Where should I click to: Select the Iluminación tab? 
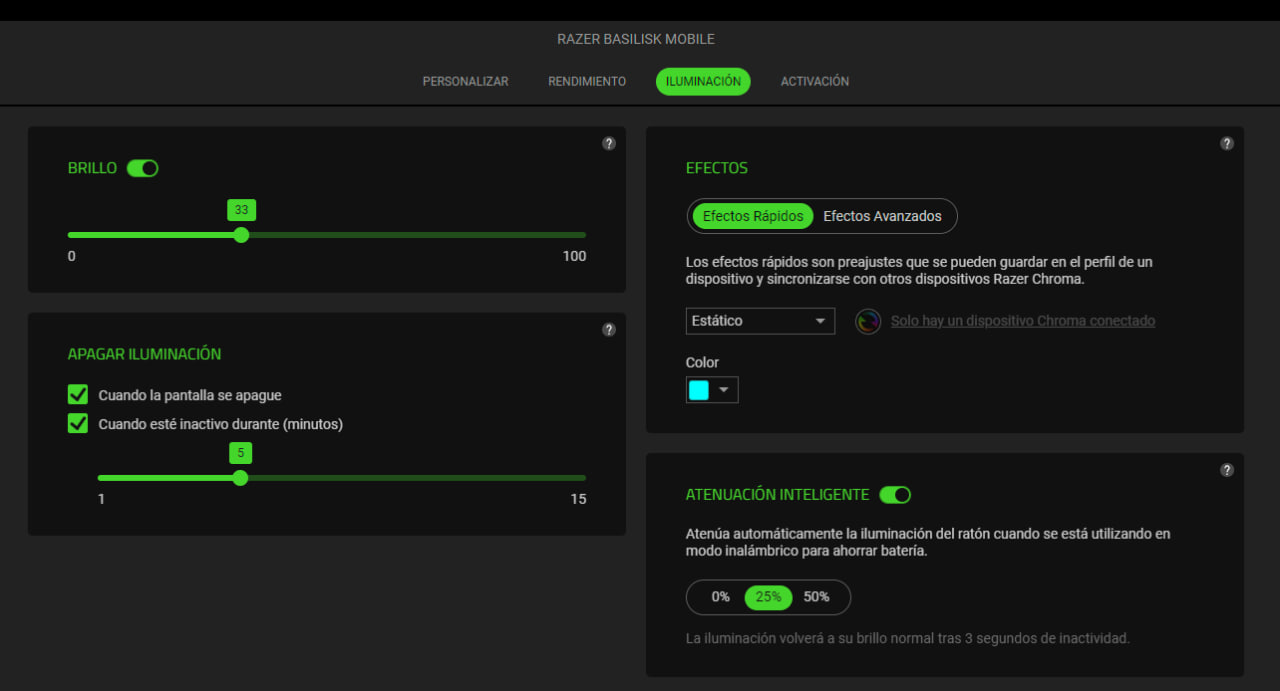pos(703,82)
